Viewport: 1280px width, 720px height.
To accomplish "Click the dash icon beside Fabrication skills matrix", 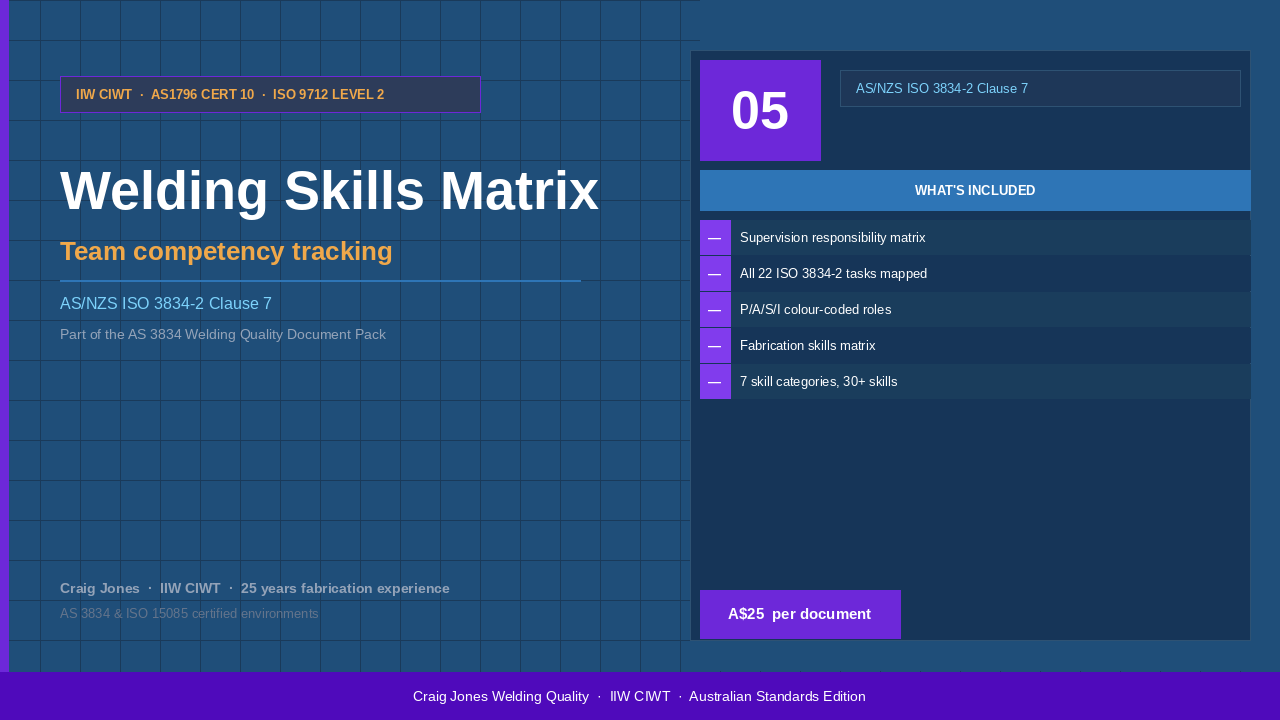I will pyautogui.click(x=715, y=346).
